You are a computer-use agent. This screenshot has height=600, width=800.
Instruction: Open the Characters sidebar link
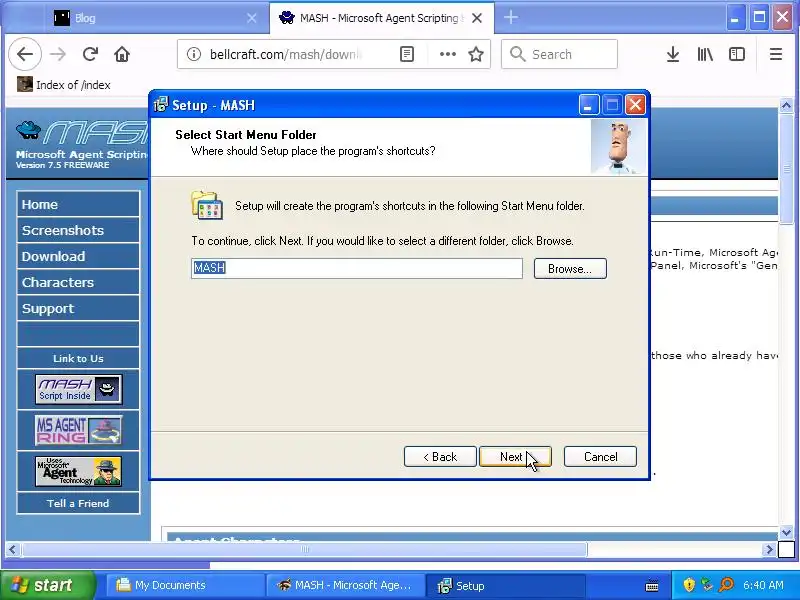[x=78, y=282]
